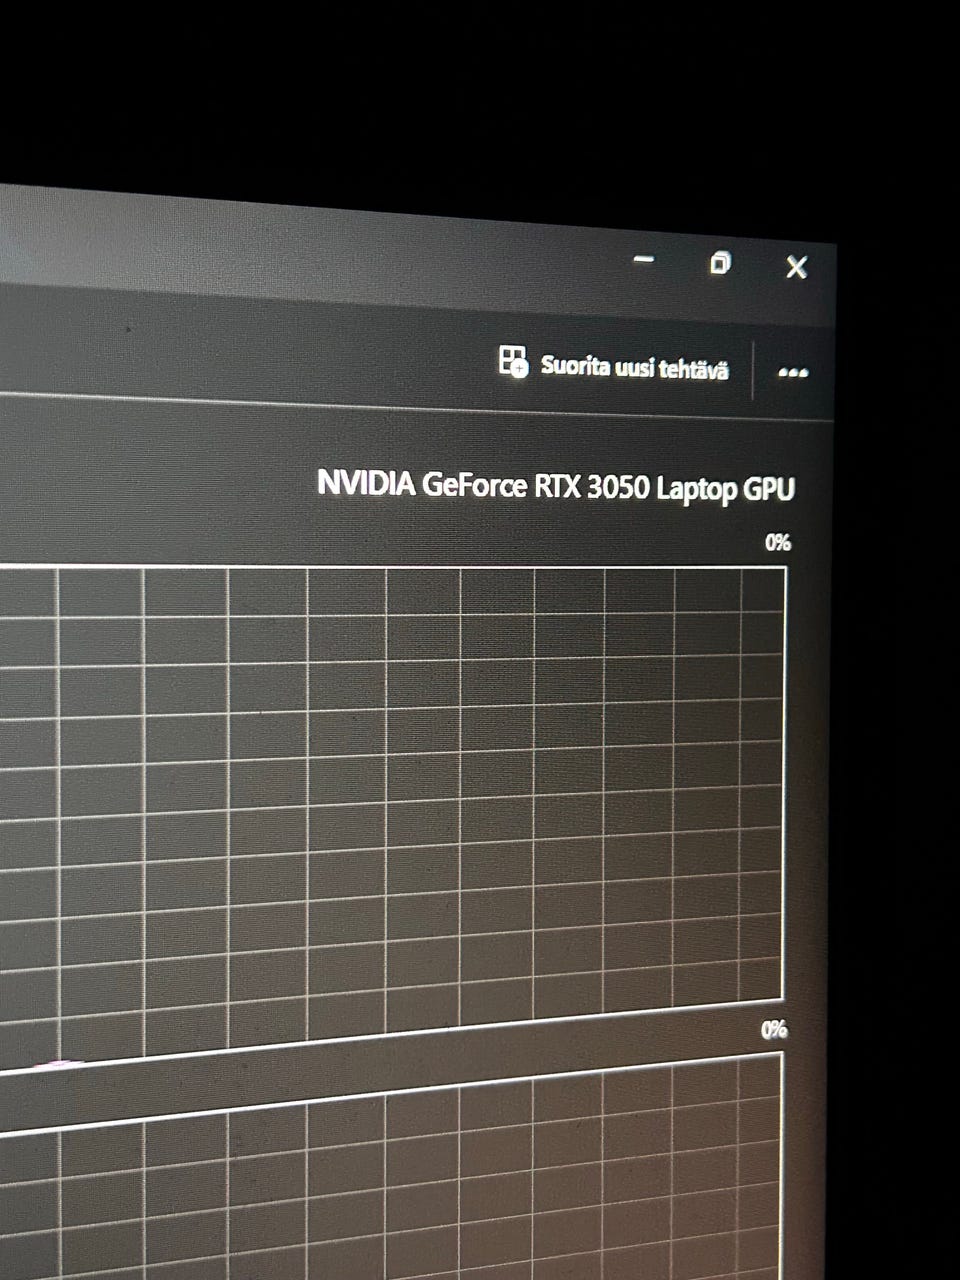Click the 0% label above lower graph
This screenshot has height=1280, width=960.
pos(774,1030)
